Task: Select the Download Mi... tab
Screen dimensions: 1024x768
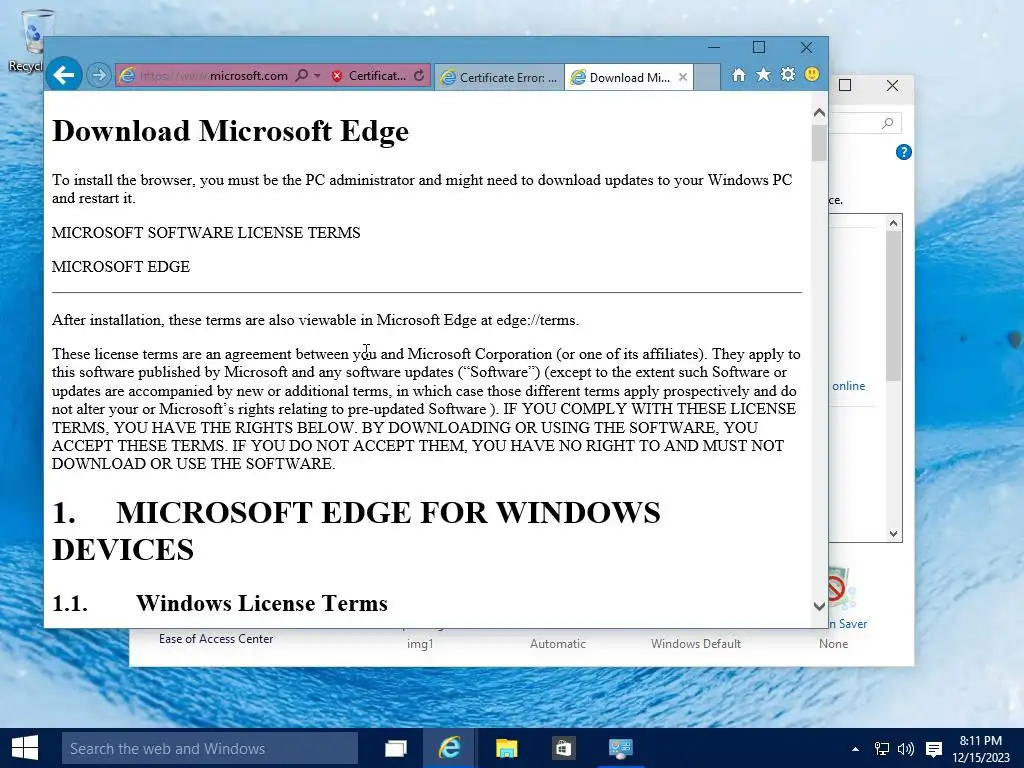Action: pyautogui.click(x=621, y=78)
